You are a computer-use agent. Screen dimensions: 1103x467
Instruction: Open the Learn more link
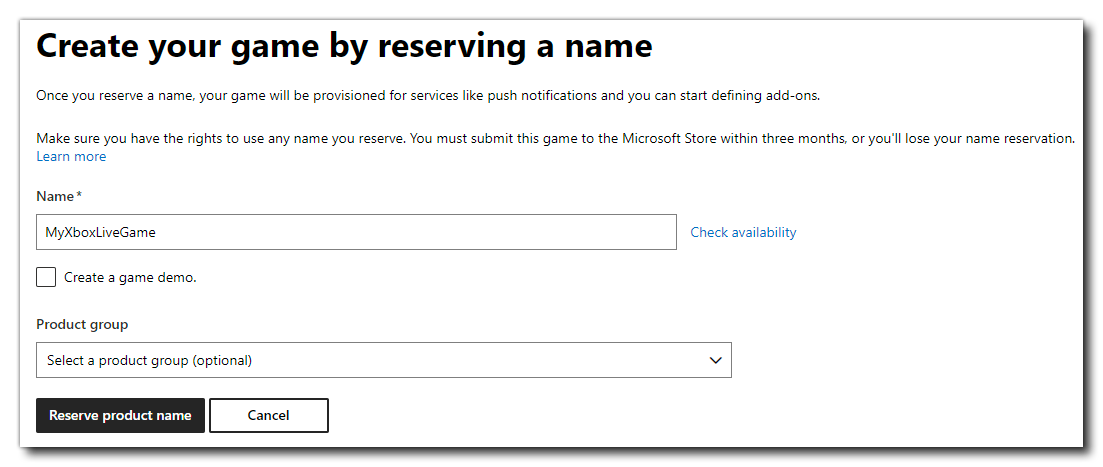[x=71, y=156]
